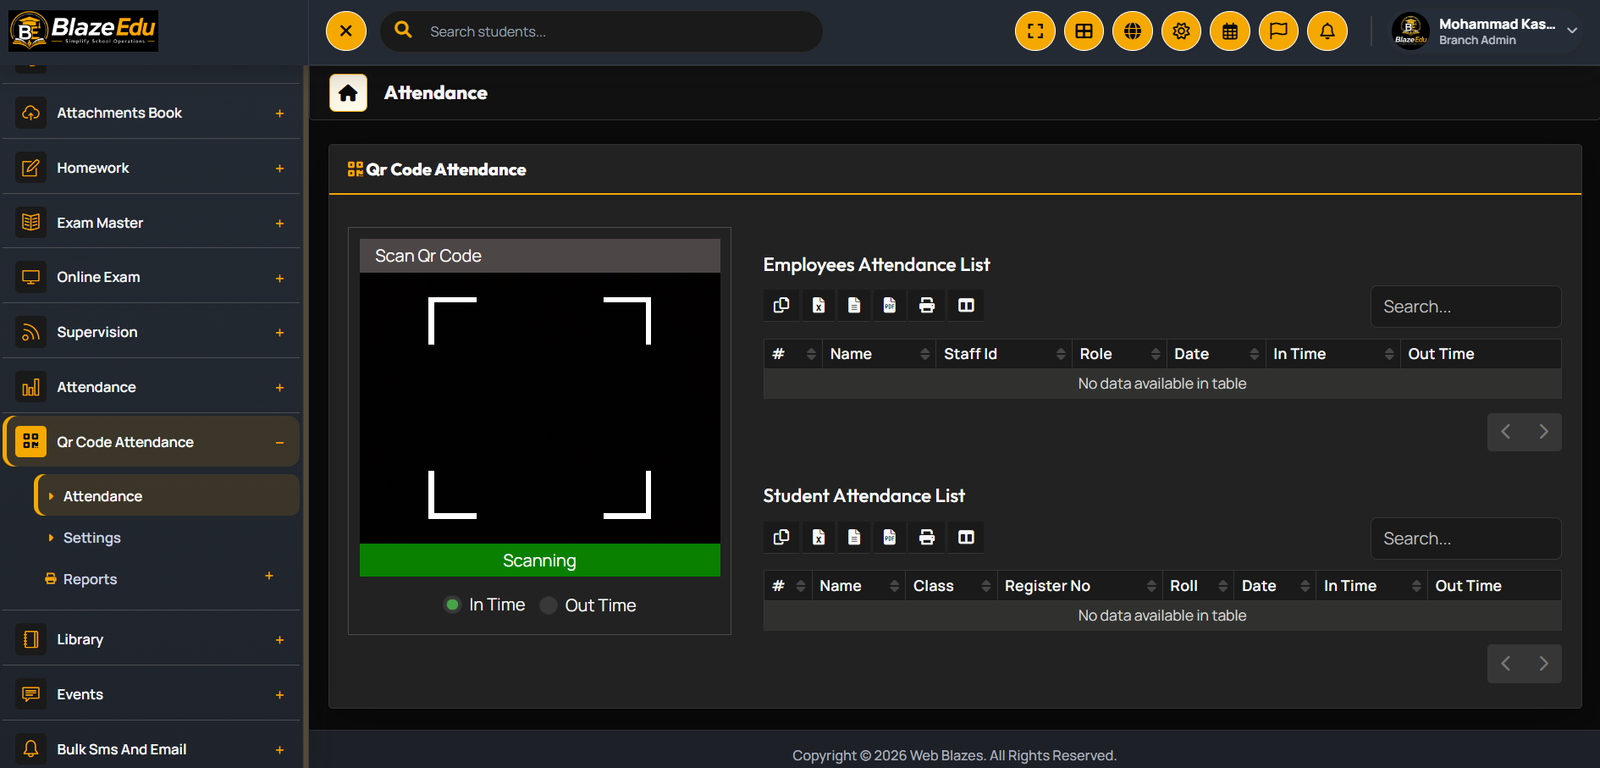
Task: Focus the Student Attendance List search box
Action: (x=1465, y=539)
